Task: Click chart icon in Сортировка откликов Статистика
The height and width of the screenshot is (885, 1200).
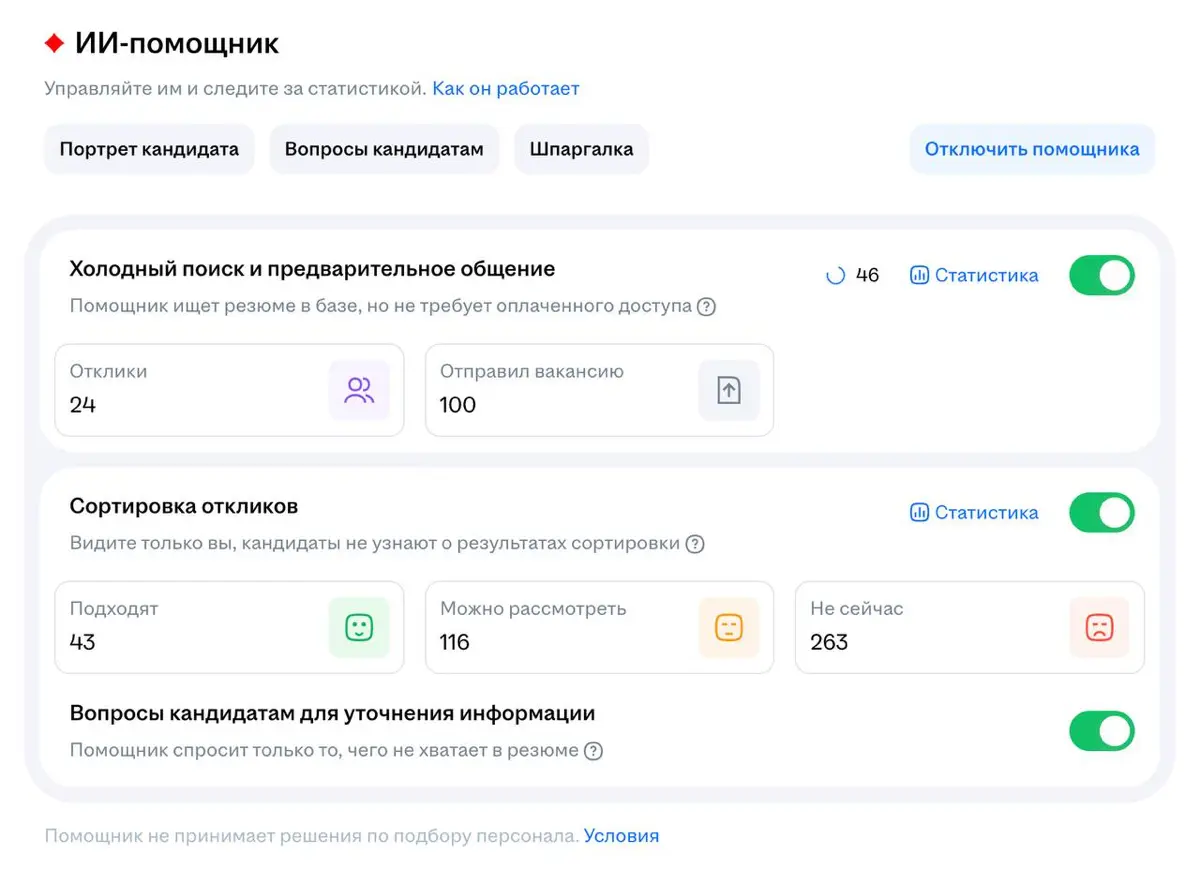Action: [x=919, y=513]
